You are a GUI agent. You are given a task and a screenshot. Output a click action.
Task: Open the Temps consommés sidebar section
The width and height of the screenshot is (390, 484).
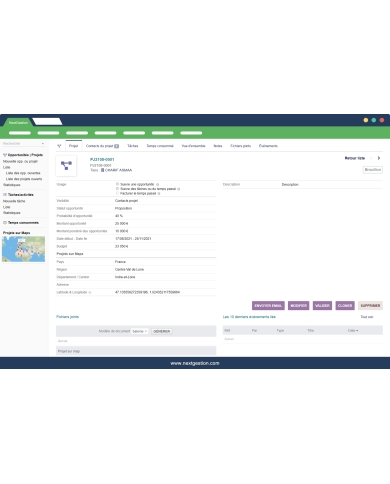click(23, 223)
